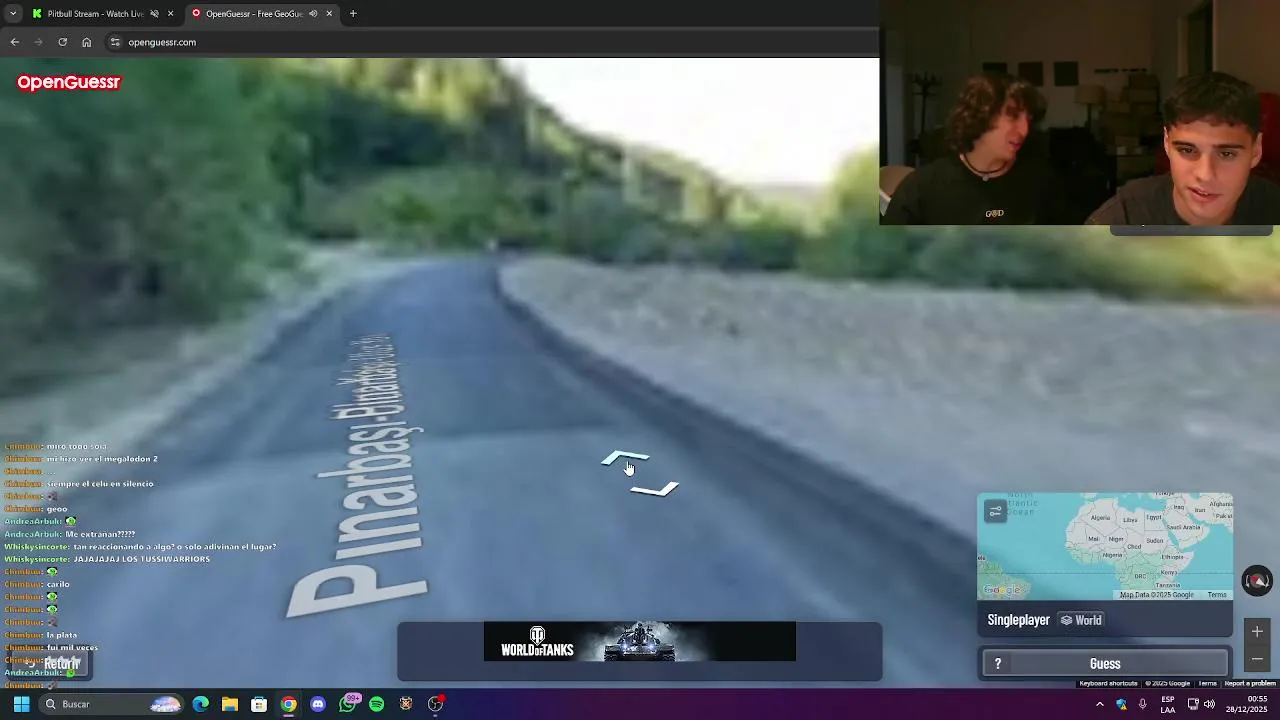Open the map settings slider icon
This screenshot has width=1280, height=720.
click(x=995, y=512)
